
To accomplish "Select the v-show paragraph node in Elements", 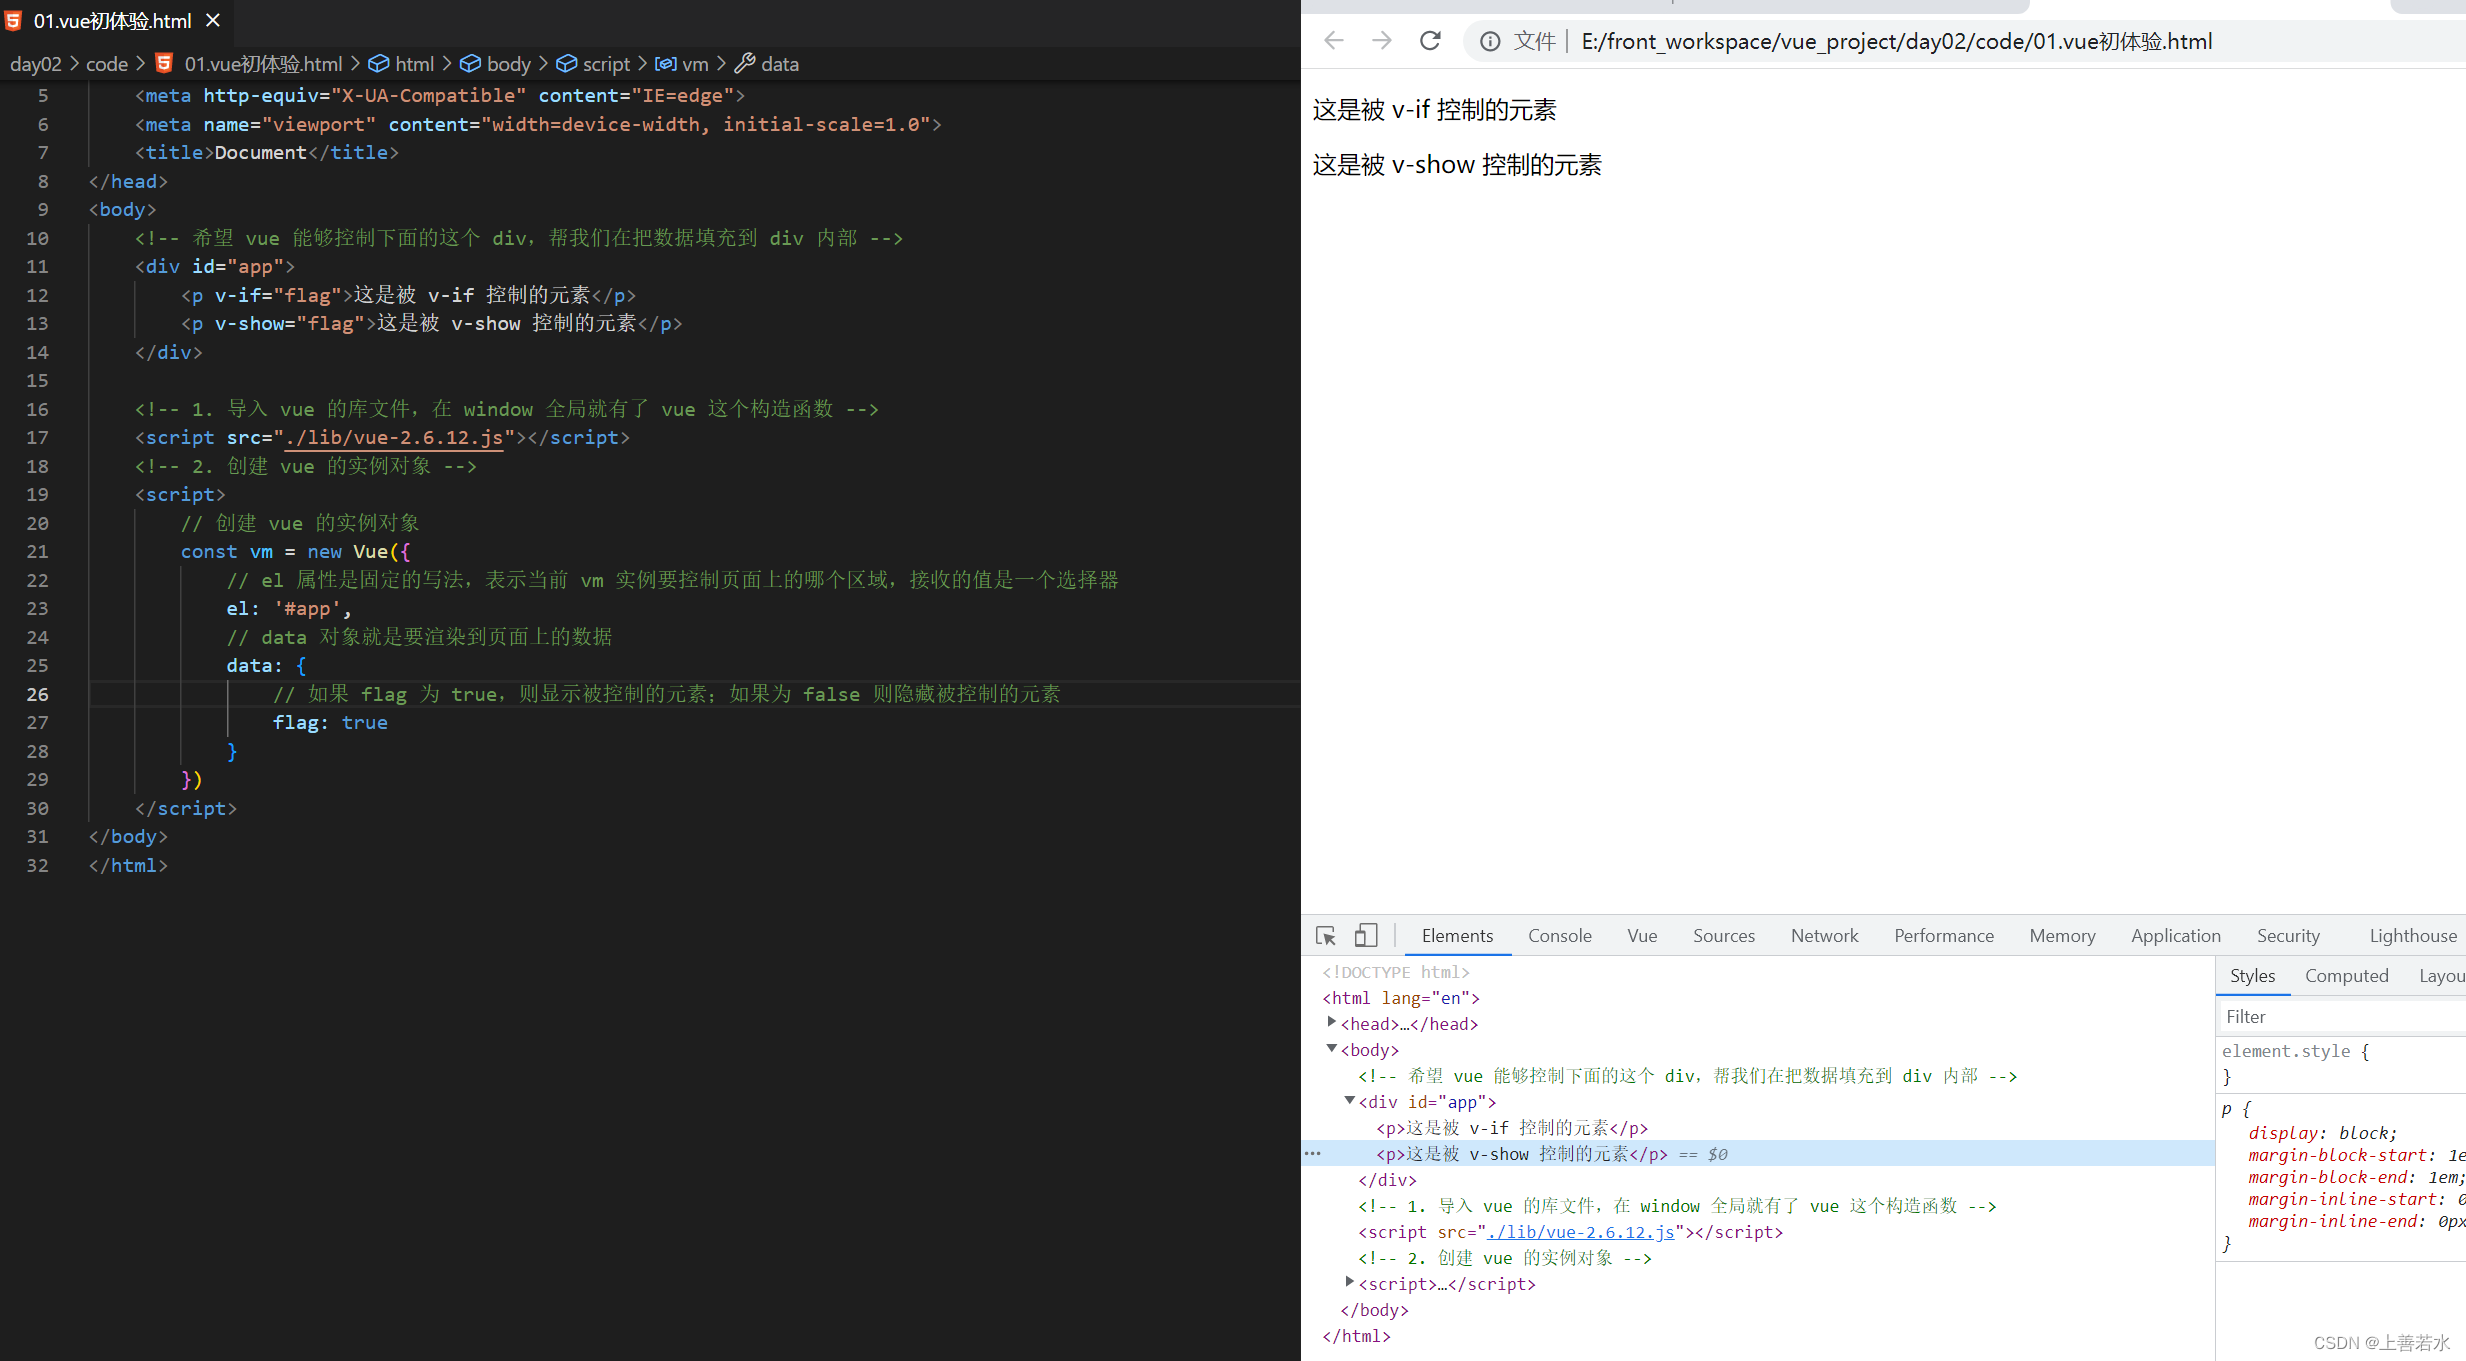I will 1522,1154.
